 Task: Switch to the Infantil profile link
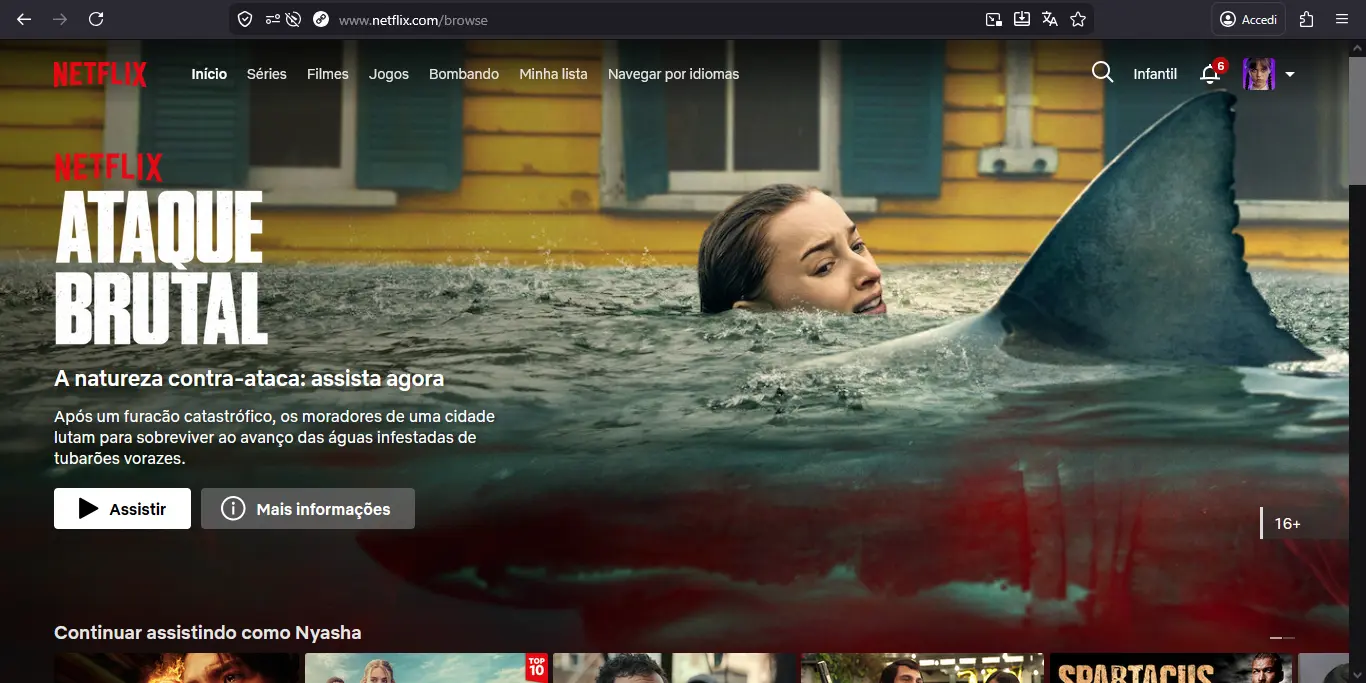click(x=1155, y=74)
